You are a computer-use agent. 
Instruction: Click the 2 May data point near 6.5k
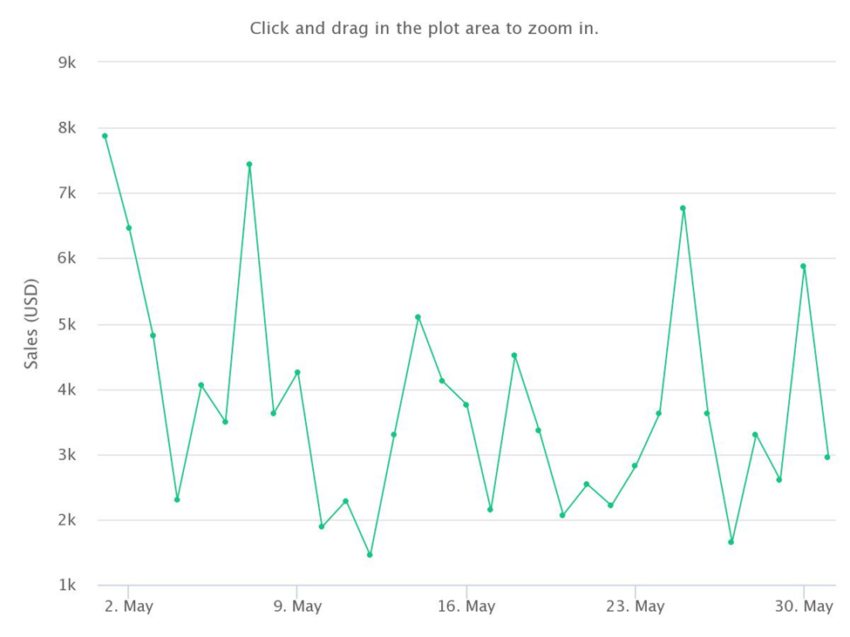(129, 228)
